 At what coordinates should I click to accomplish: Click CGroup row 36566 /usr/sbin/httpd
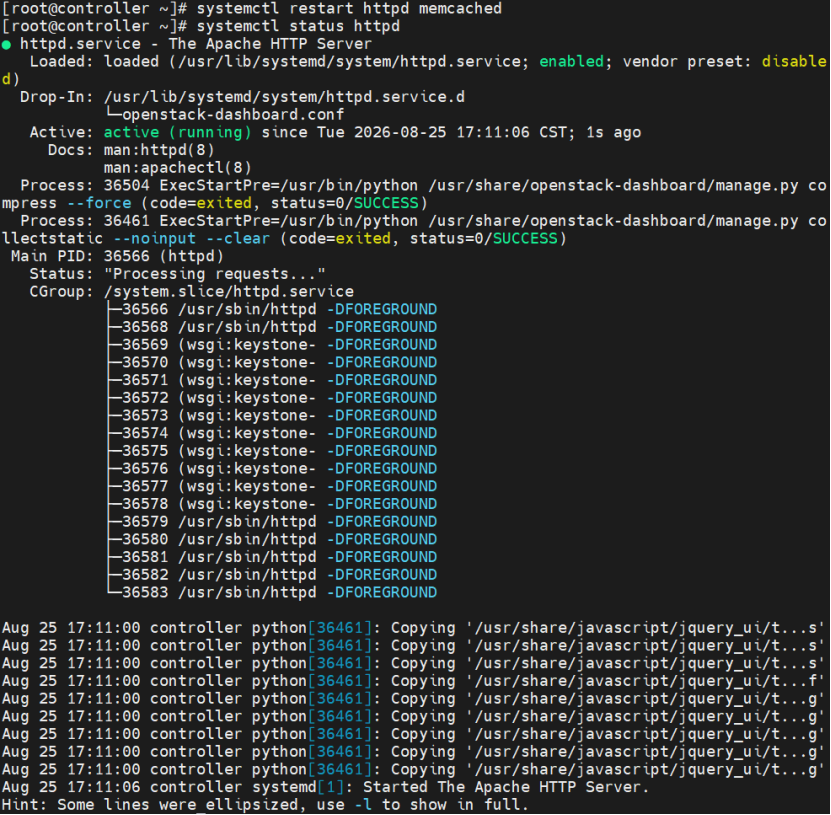pyautogui.click(x=272, y=309)
